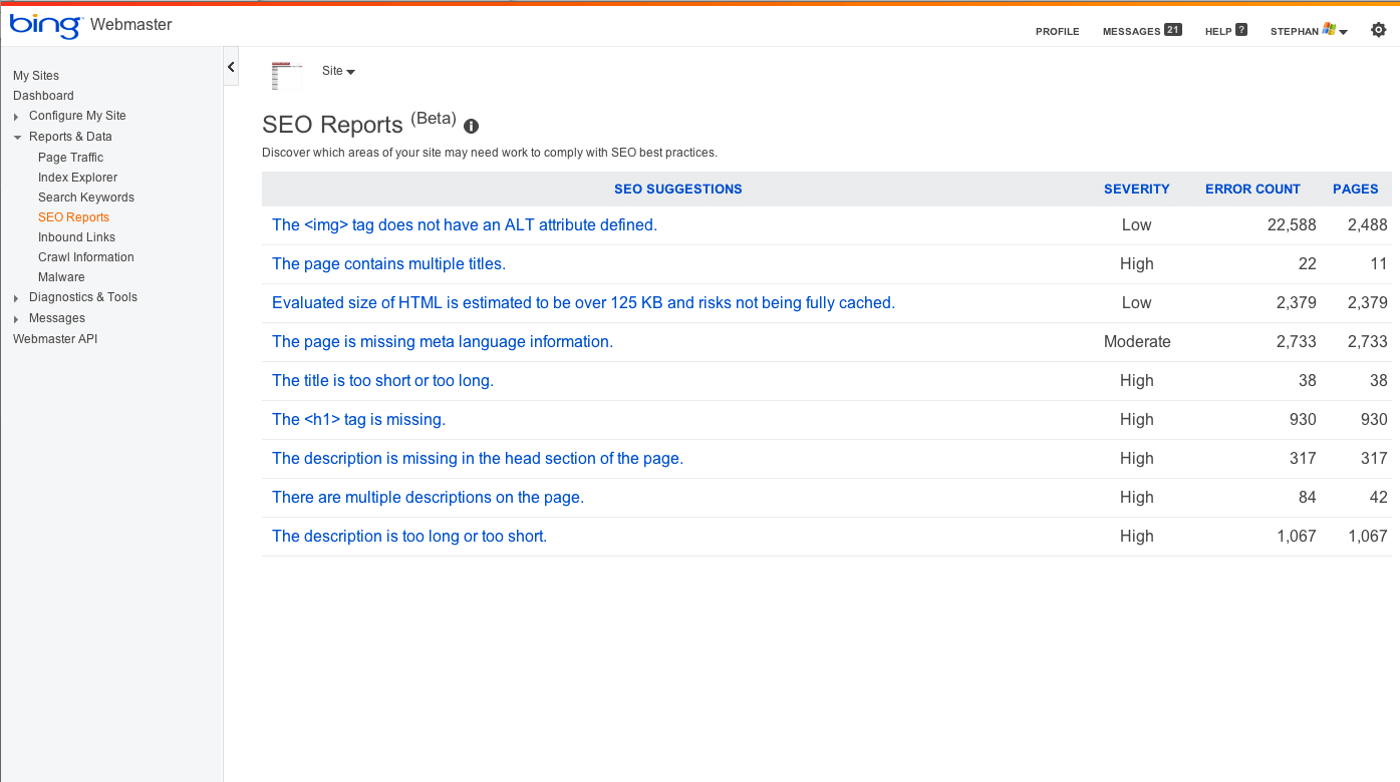Open the settings gear icon
The width and height of the screenshot is (1400, 782).
(x=1378, y=30)
